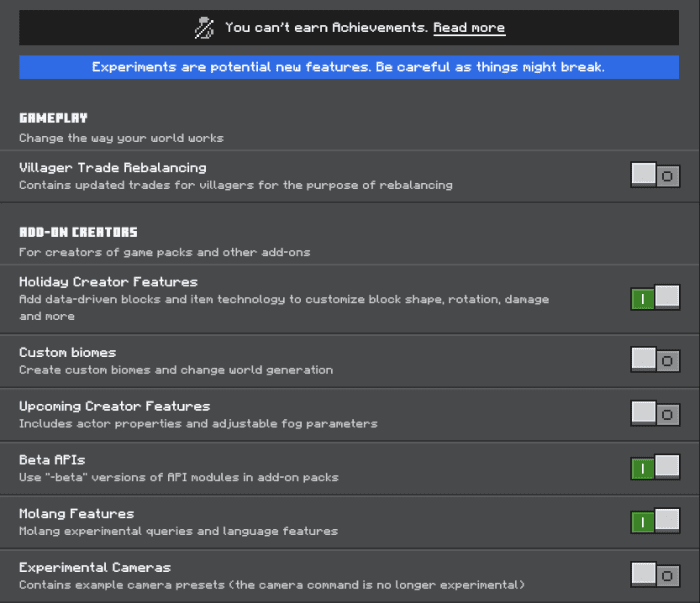Viewport: 700px width, 603px height.
Task: Disable Holiday Creator Features toggle
Action: (x=655, y=297)
